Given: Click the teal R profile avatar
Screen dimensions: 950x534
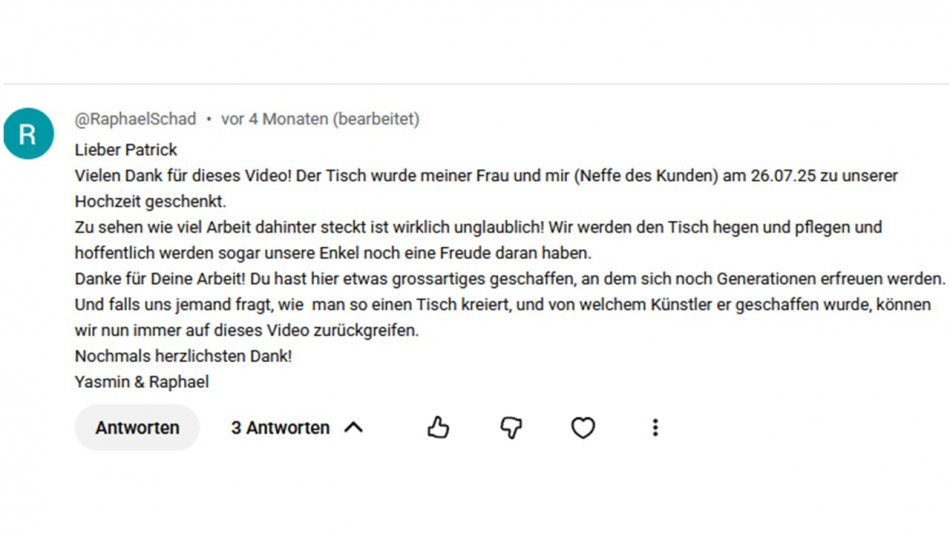Looking at the screenshot, I should pyautogui.click(x=28, y=134).
